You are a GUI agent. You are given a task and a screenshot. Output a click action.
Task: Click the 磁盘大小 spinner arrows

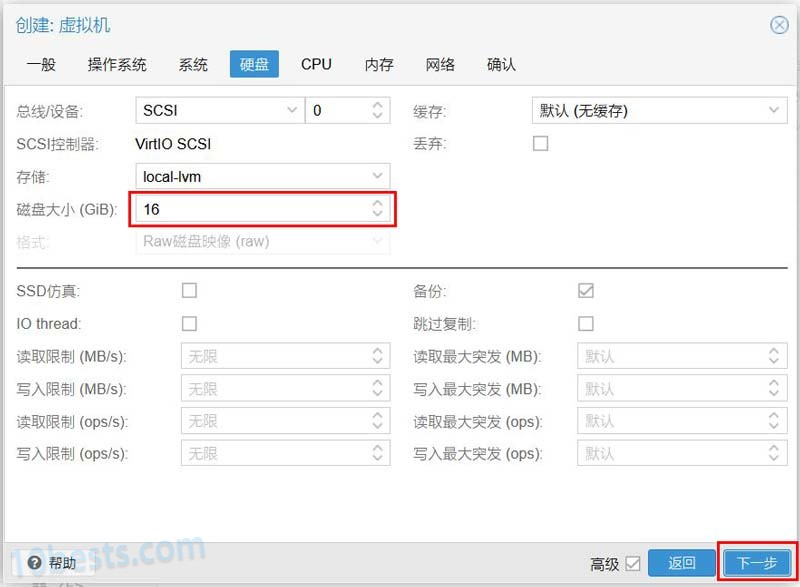coord(377,209)
